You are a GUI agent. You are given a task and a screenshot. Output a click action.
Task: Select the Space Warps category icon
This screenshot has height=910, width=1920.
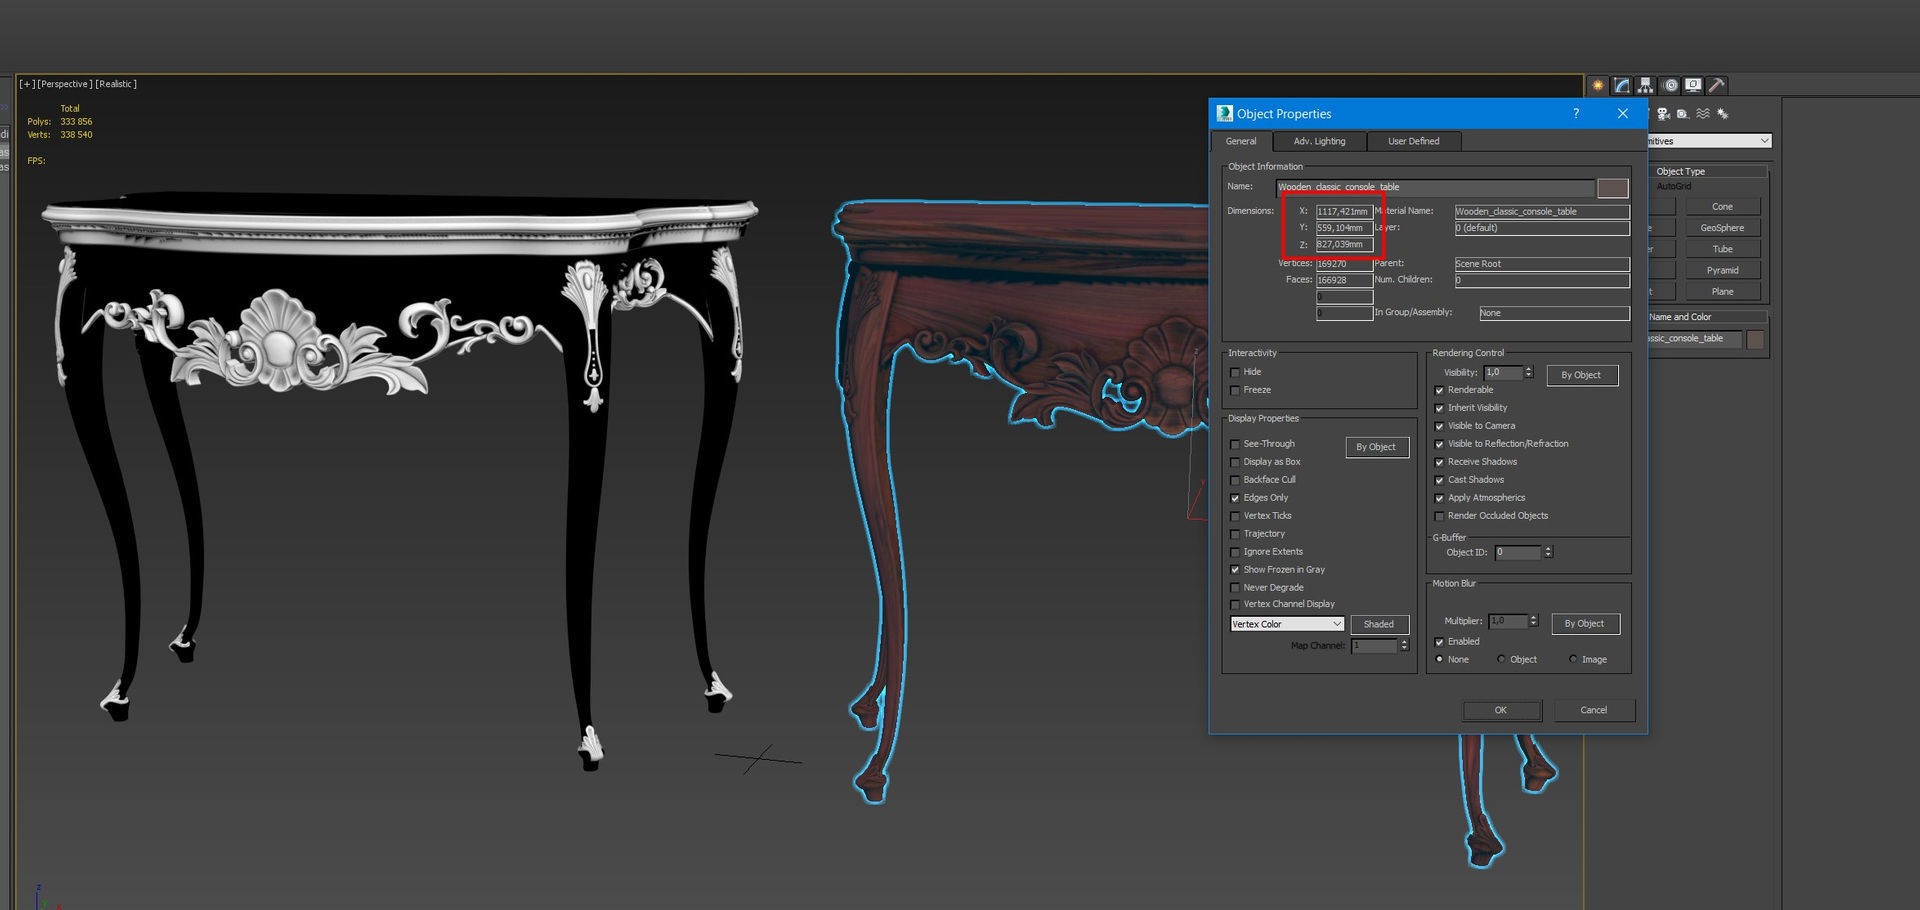(x=1703, y=114)
